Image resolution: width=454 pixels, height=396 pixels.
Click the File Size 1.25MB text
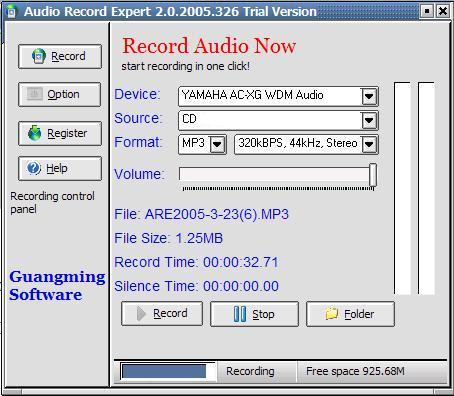click(x=168, y=238)
